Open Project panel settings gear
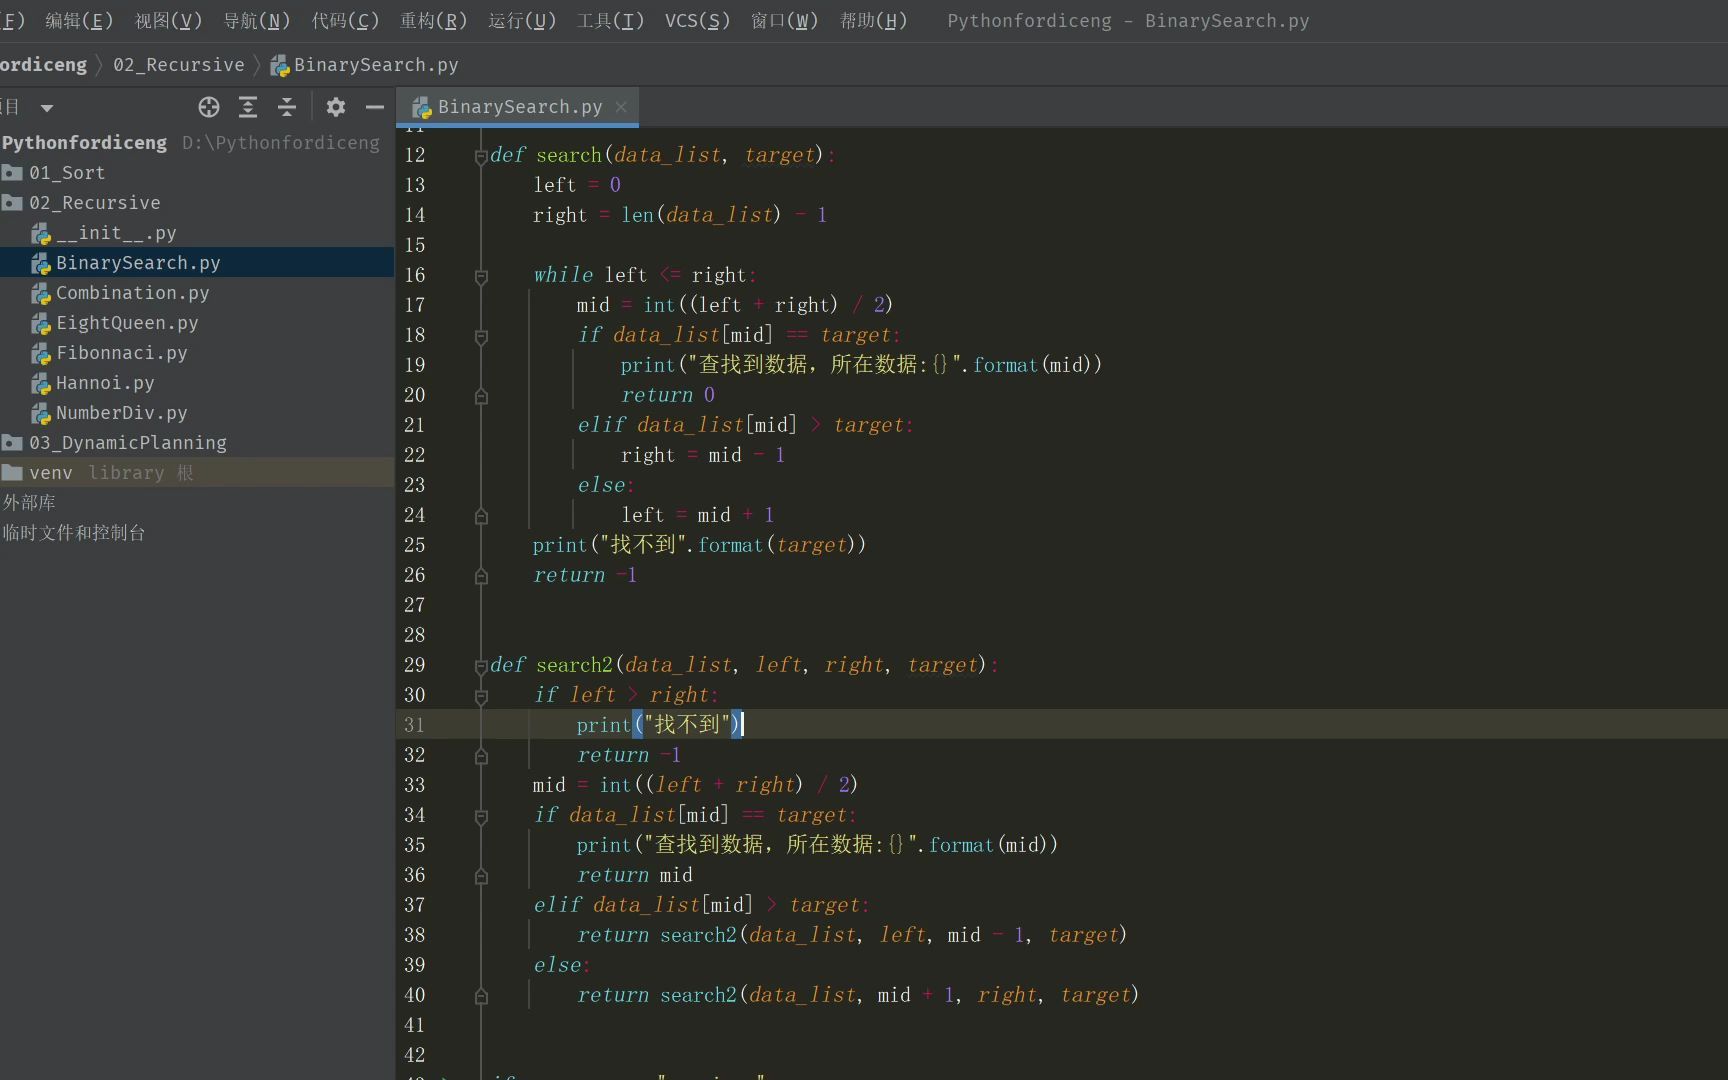The image size is (1728, 1080). (x=335, y=107)
